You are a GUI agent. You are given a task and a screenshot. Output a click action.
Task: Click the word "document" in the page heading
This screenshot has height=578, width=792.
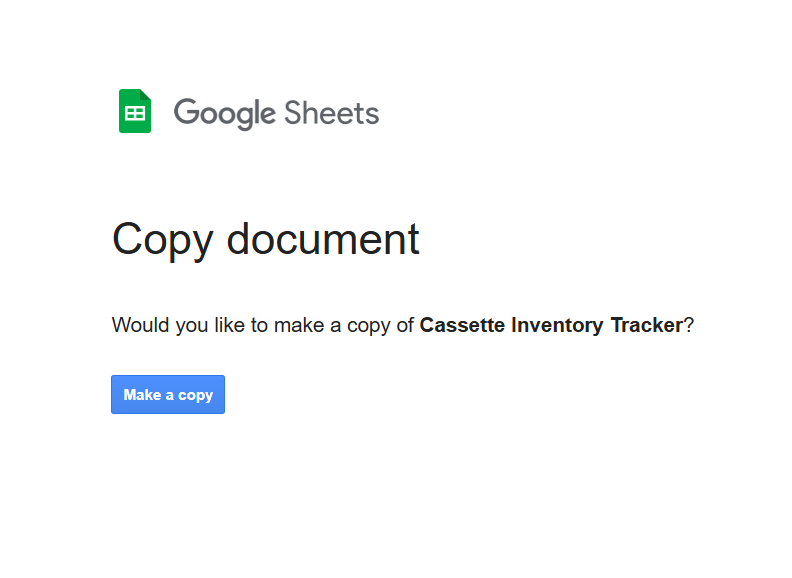pyautogui.click(x=323, y=240)
